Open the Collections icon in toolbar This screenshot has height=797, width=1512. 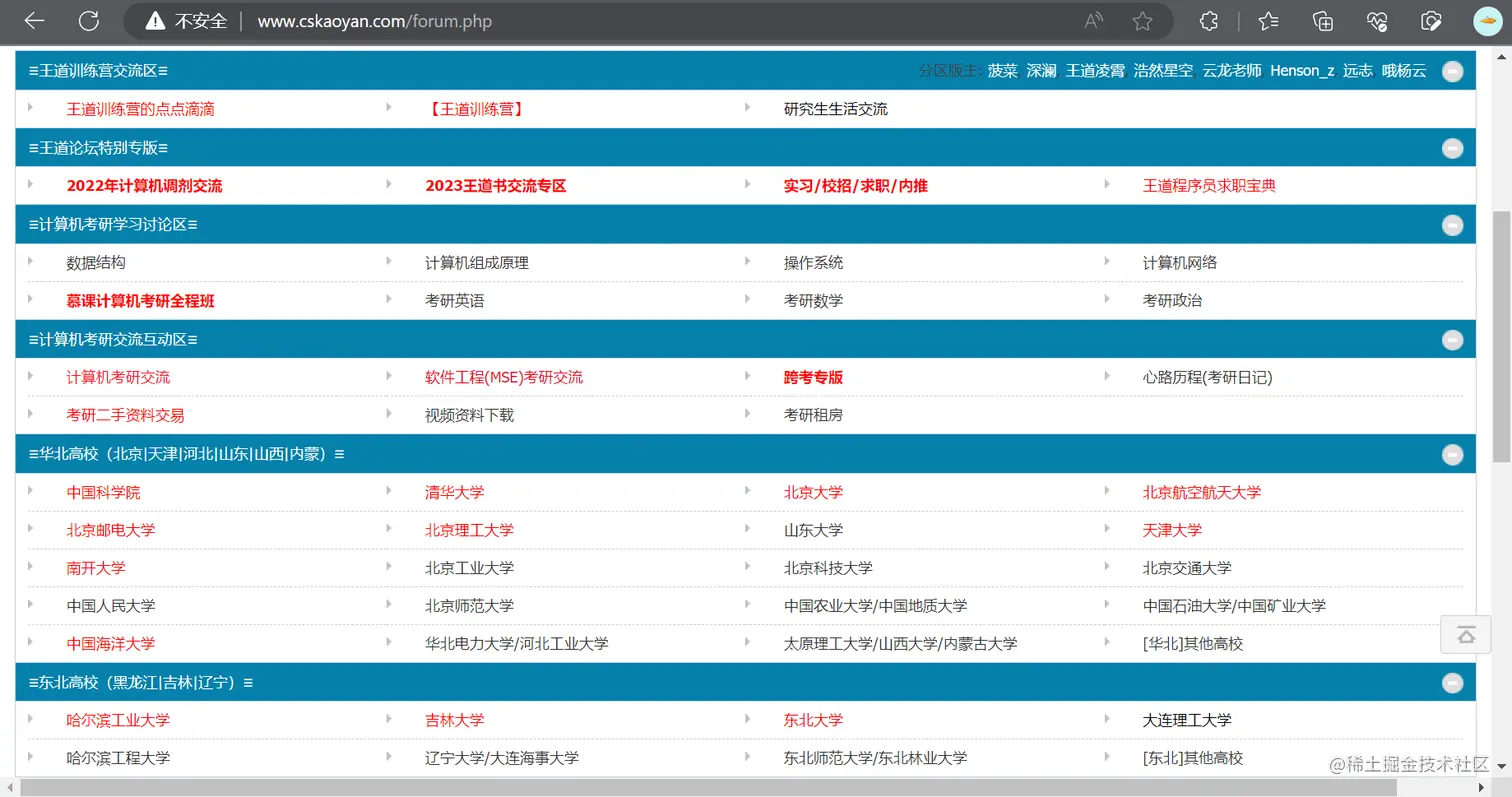point(1323,21)
